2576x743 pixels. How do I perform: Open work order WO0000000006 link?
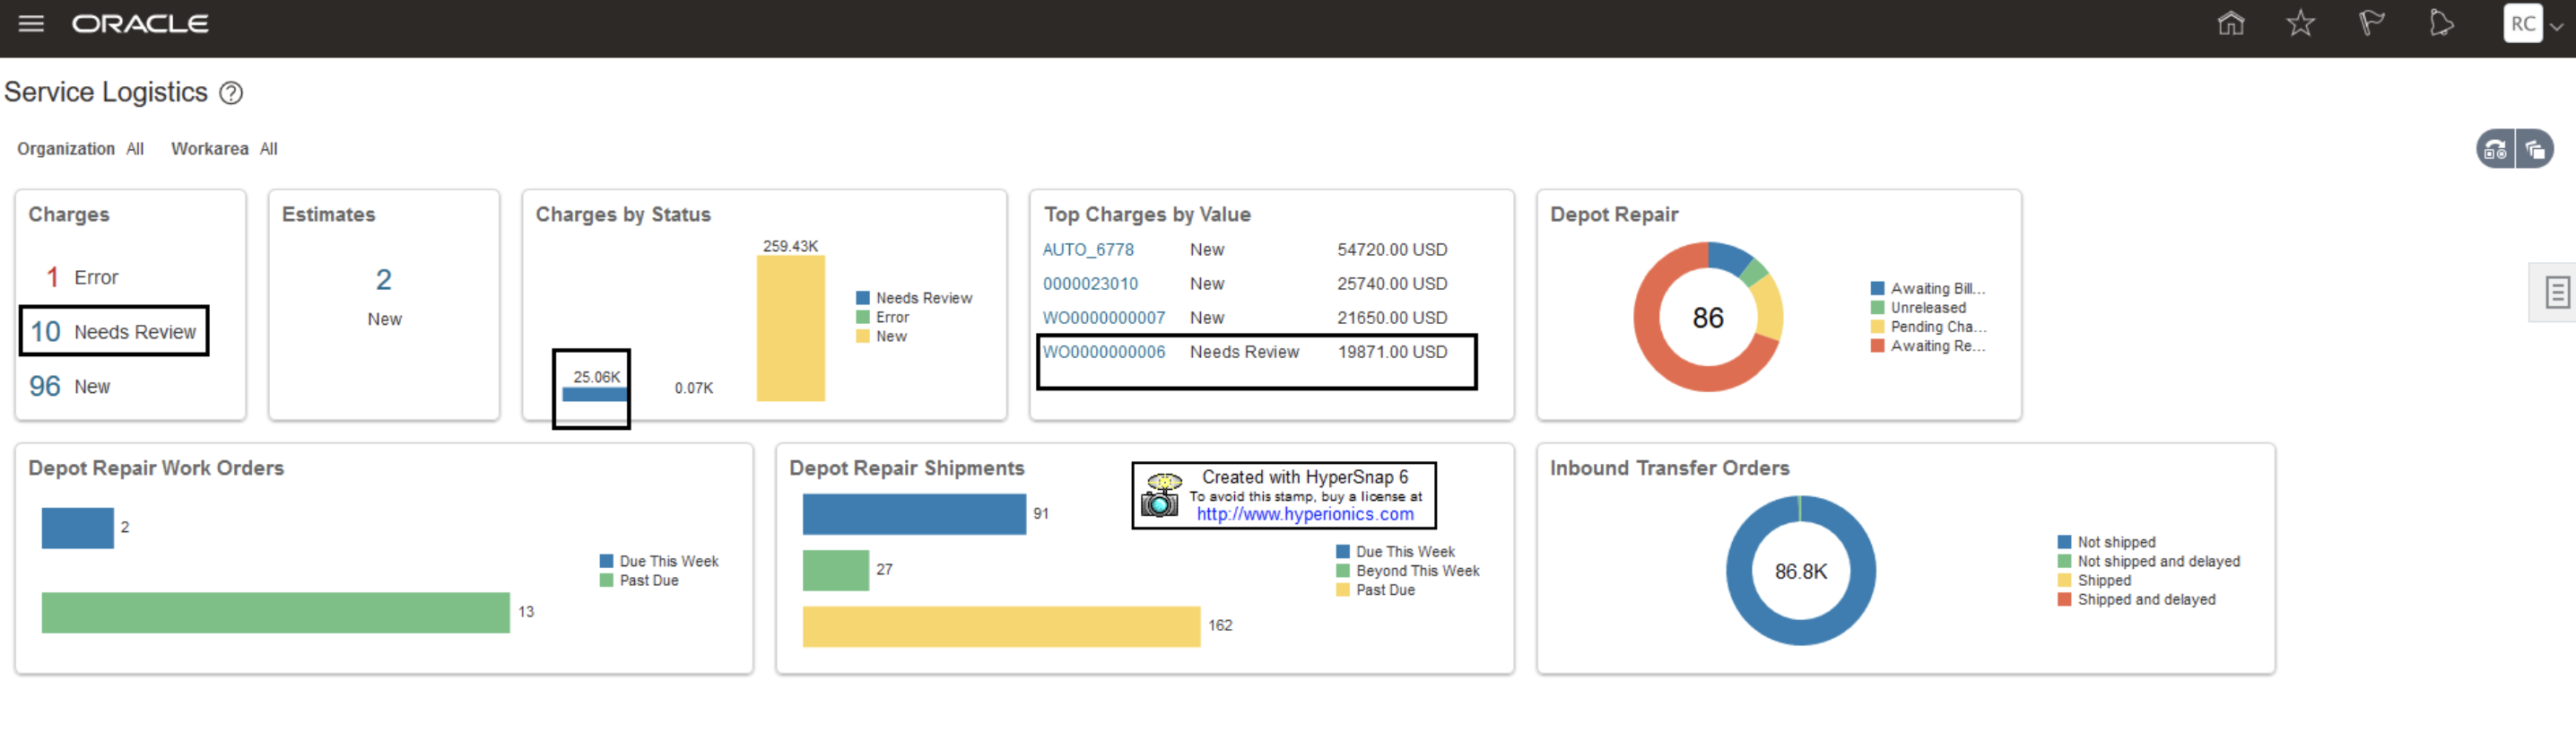1104,352
